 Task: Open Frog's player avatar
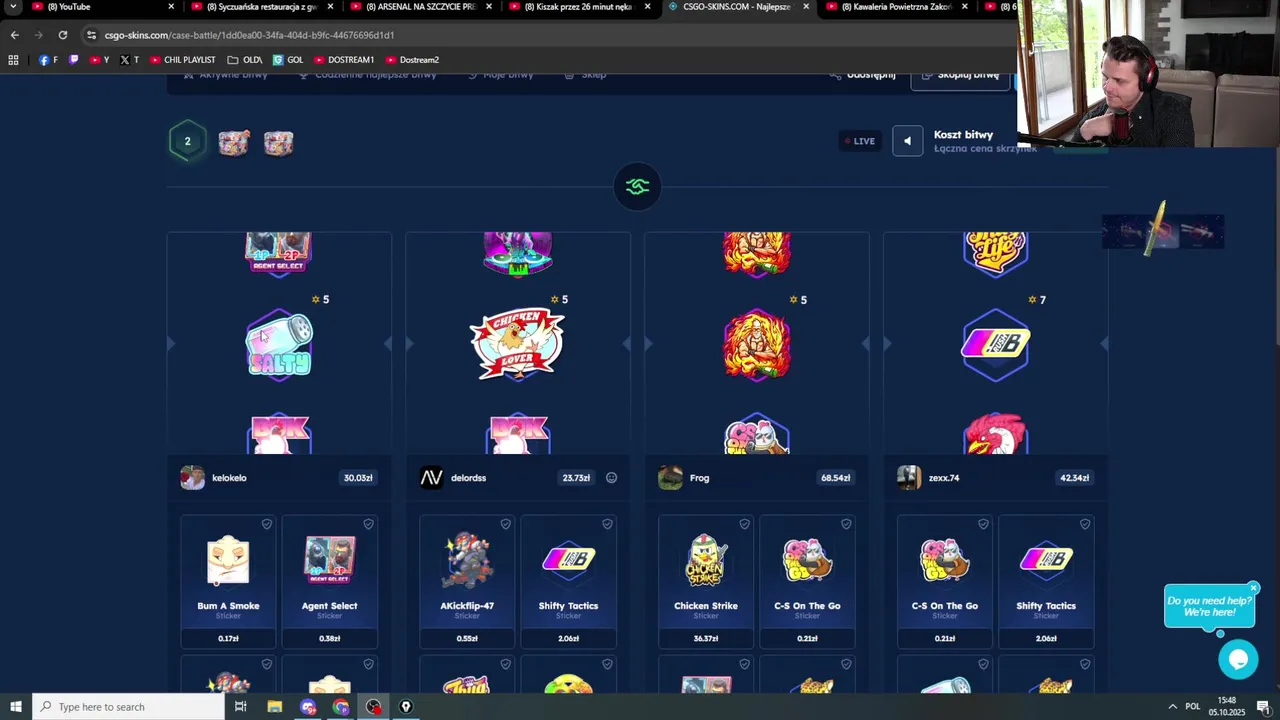coord(670,478)
